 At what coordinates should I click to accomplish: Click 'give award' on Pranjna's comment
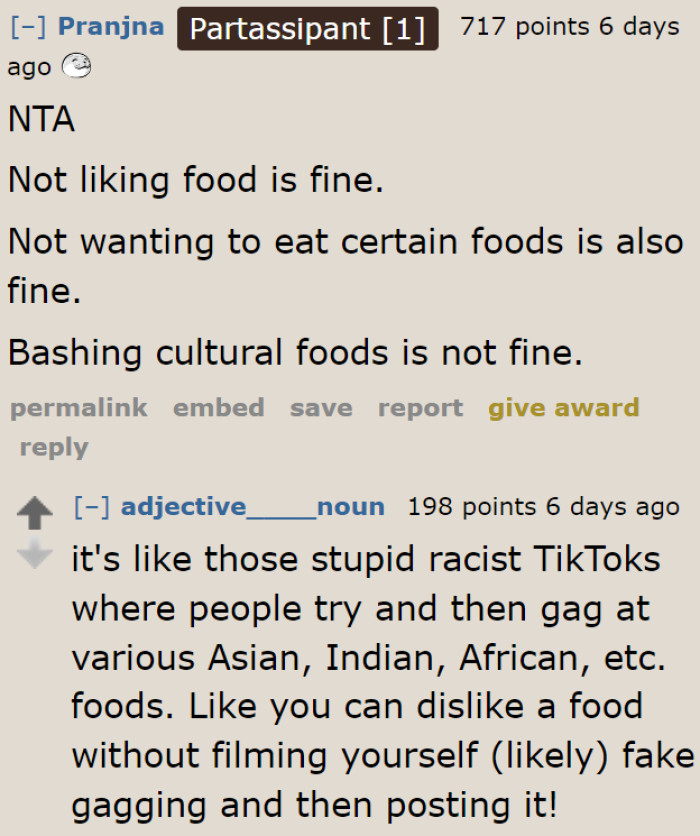(564, 408)
